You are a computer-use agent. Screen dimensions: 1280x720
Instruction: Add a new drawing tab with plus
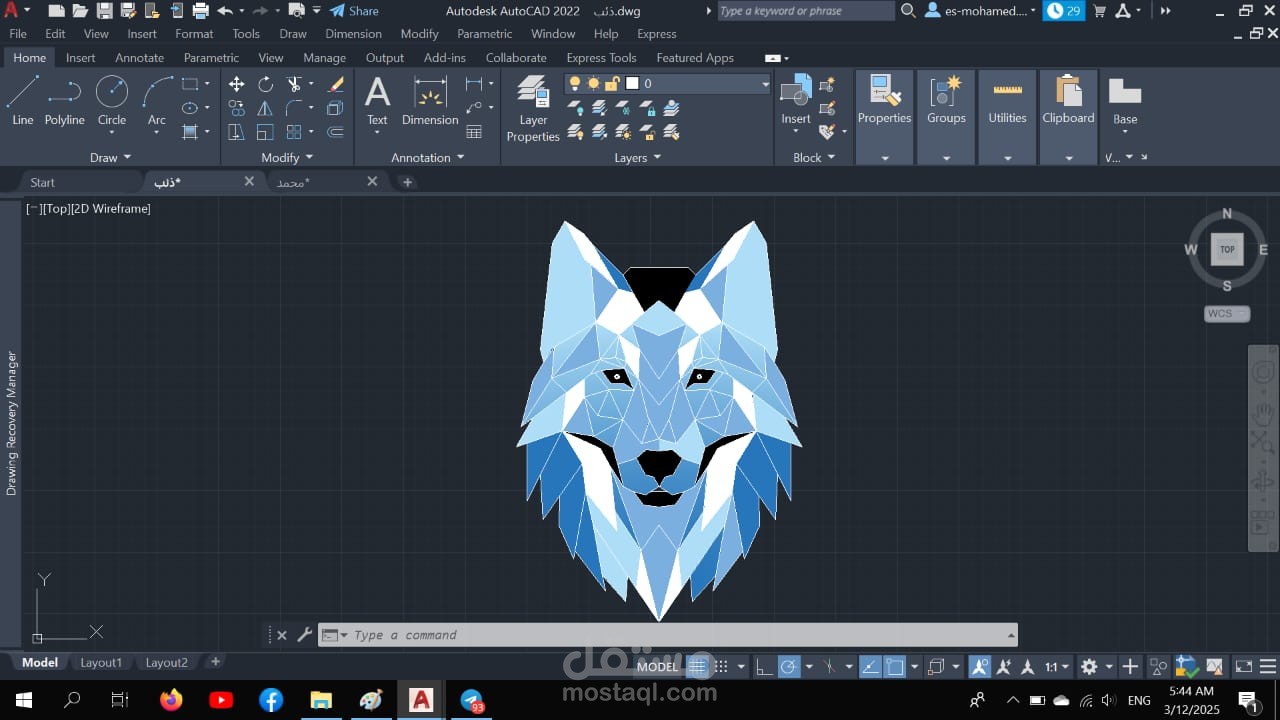pos(407,182)
